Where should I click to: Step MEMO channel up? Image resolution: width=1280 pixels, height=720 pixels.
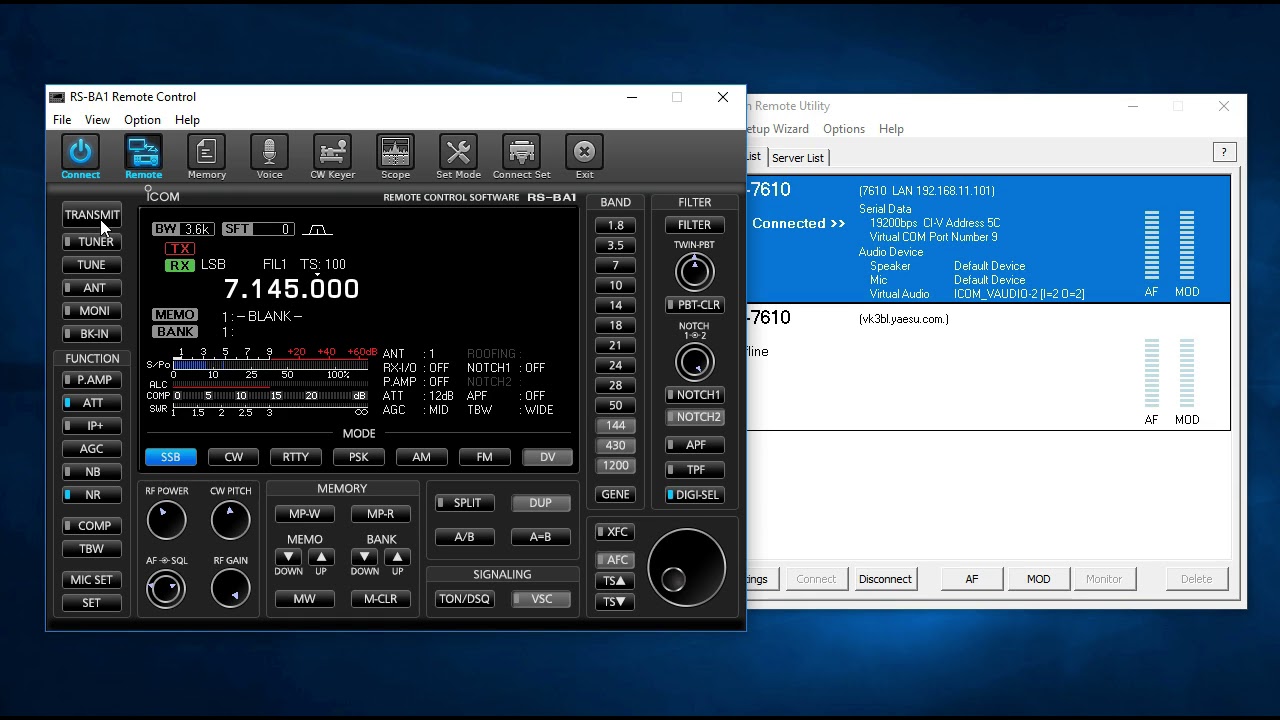(321, 558)
